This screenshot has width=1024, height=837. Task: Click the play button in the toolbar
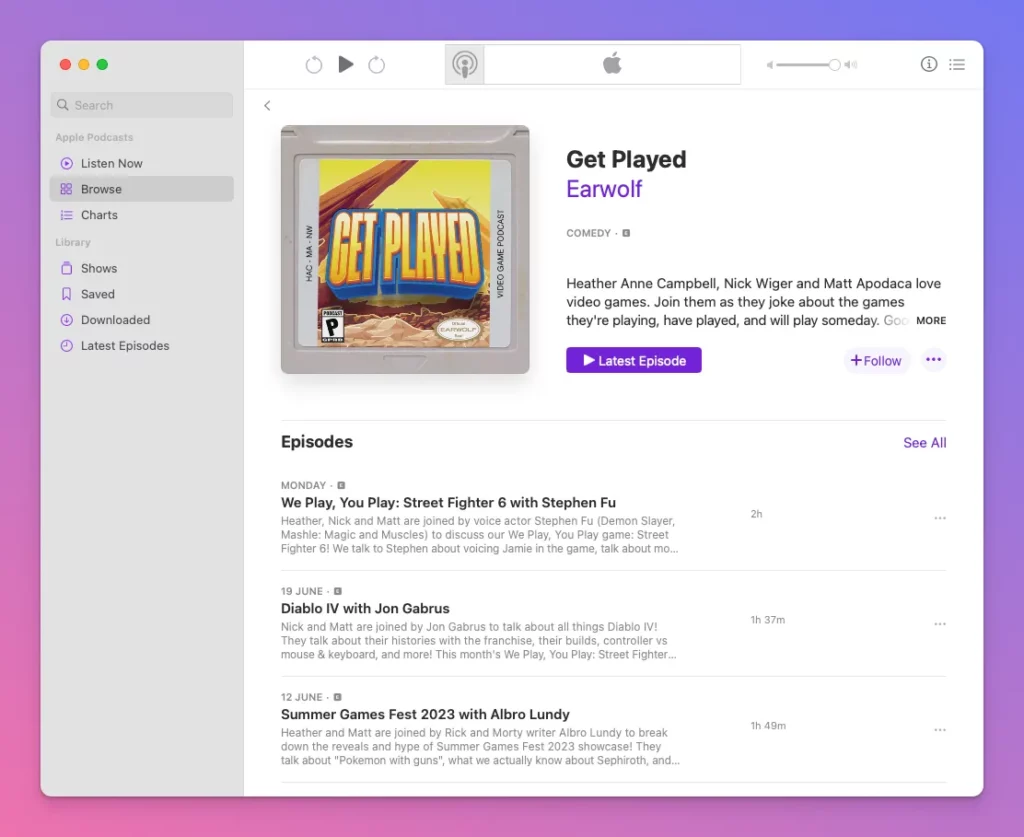coord(346,65)
